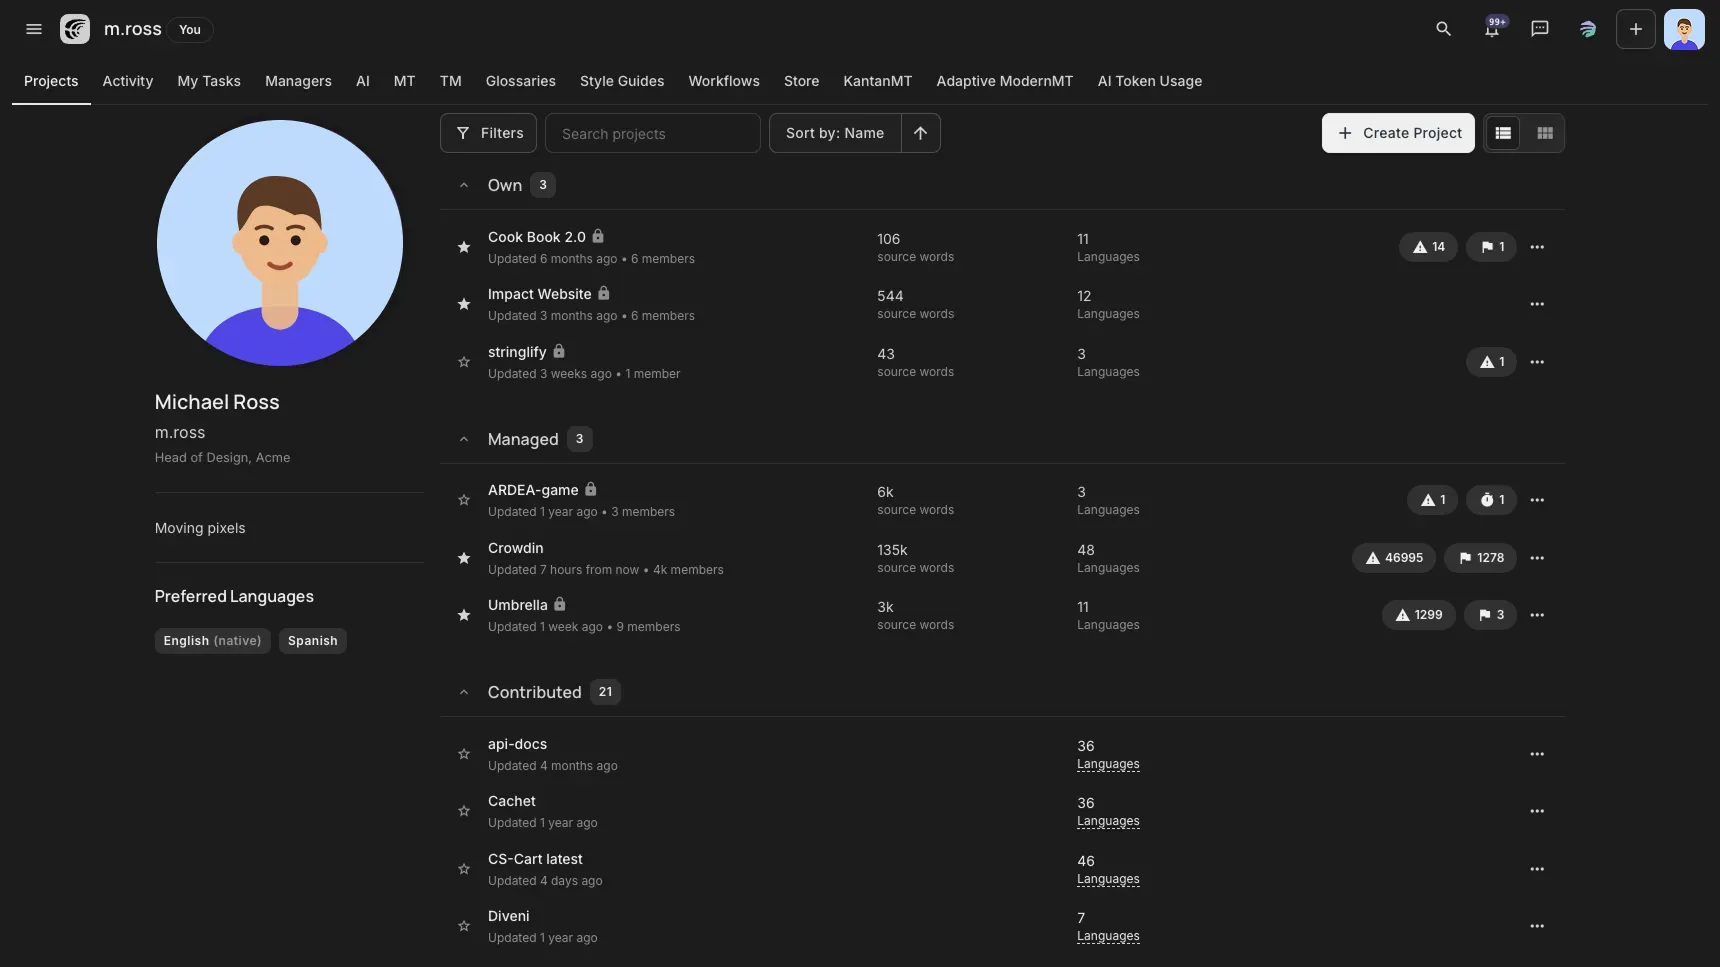Open Crowdin project flag badge 1278
Screen dimensions: 1720x967
pyautogui.click(x=1481, y=558)
